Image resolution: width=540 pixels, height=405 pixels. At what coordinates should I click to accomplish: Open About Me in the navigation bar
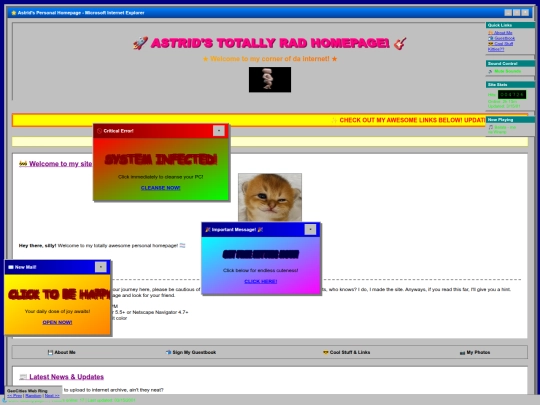[x=62, y=352]
